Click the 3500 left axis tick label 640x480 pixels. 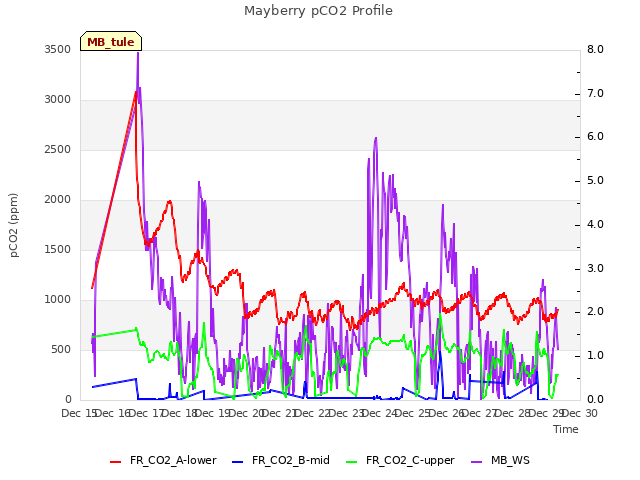click(x=58, y=49)
